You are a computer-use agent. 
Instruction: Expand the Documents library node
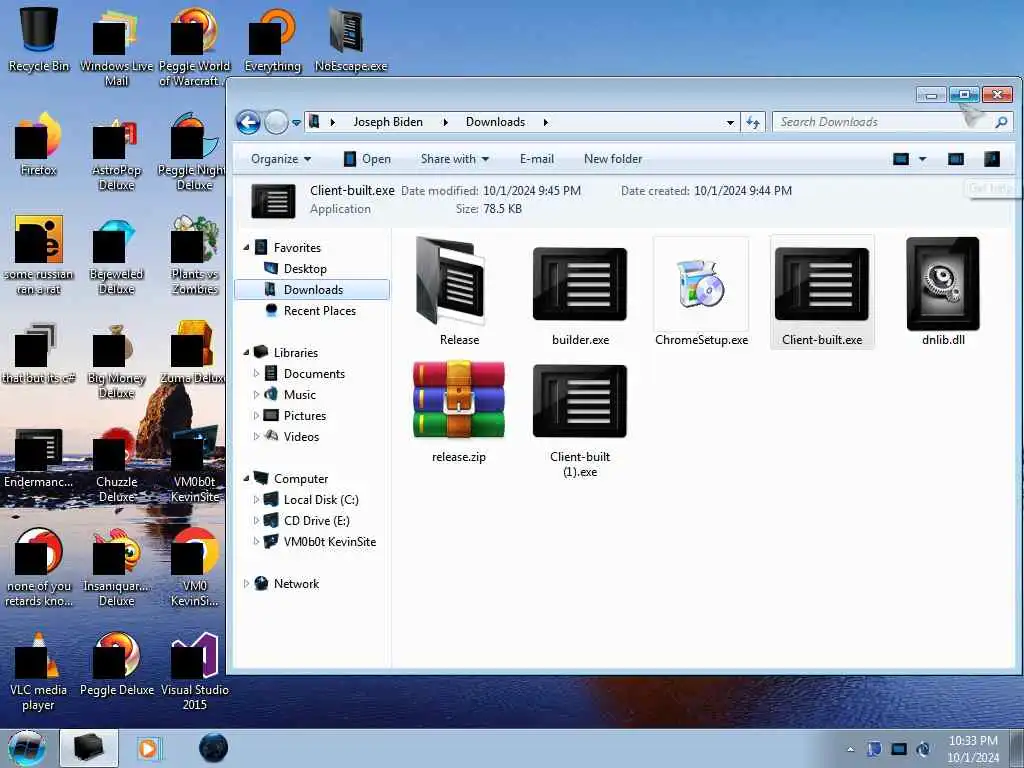point(256,374)
